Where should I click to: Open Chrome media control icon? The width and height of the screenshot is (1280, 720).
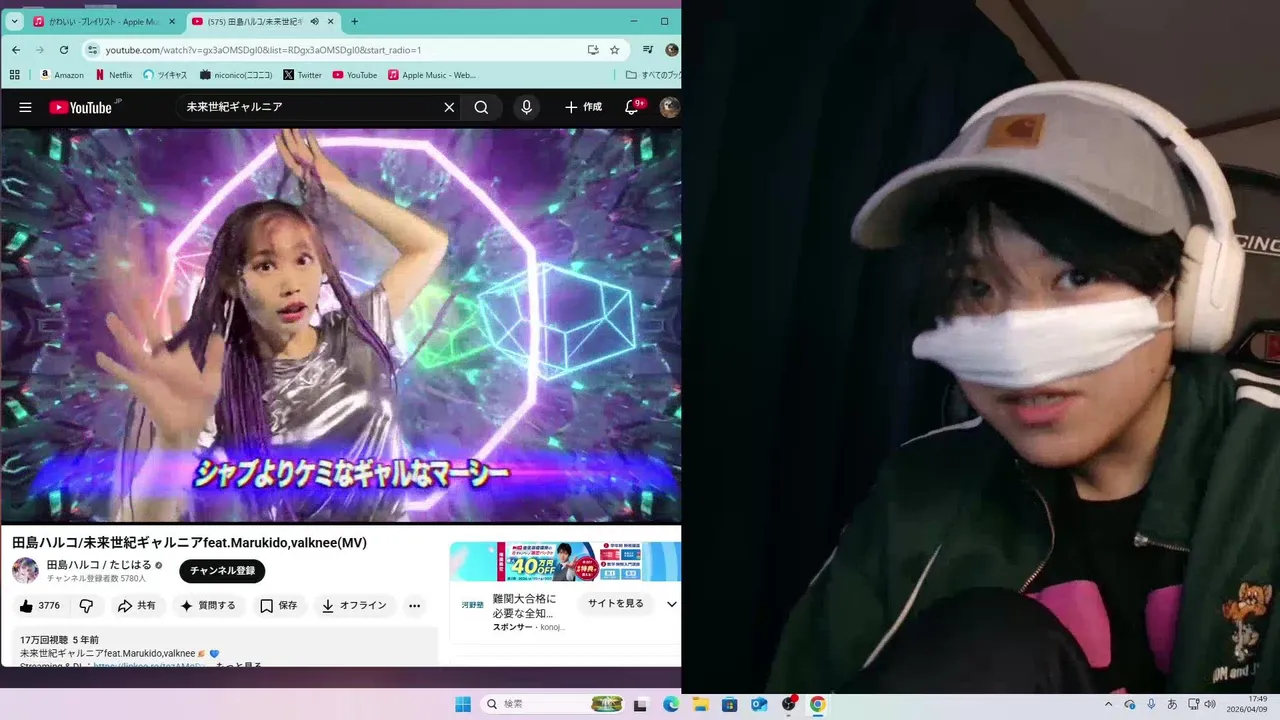[x=648, y=50]
